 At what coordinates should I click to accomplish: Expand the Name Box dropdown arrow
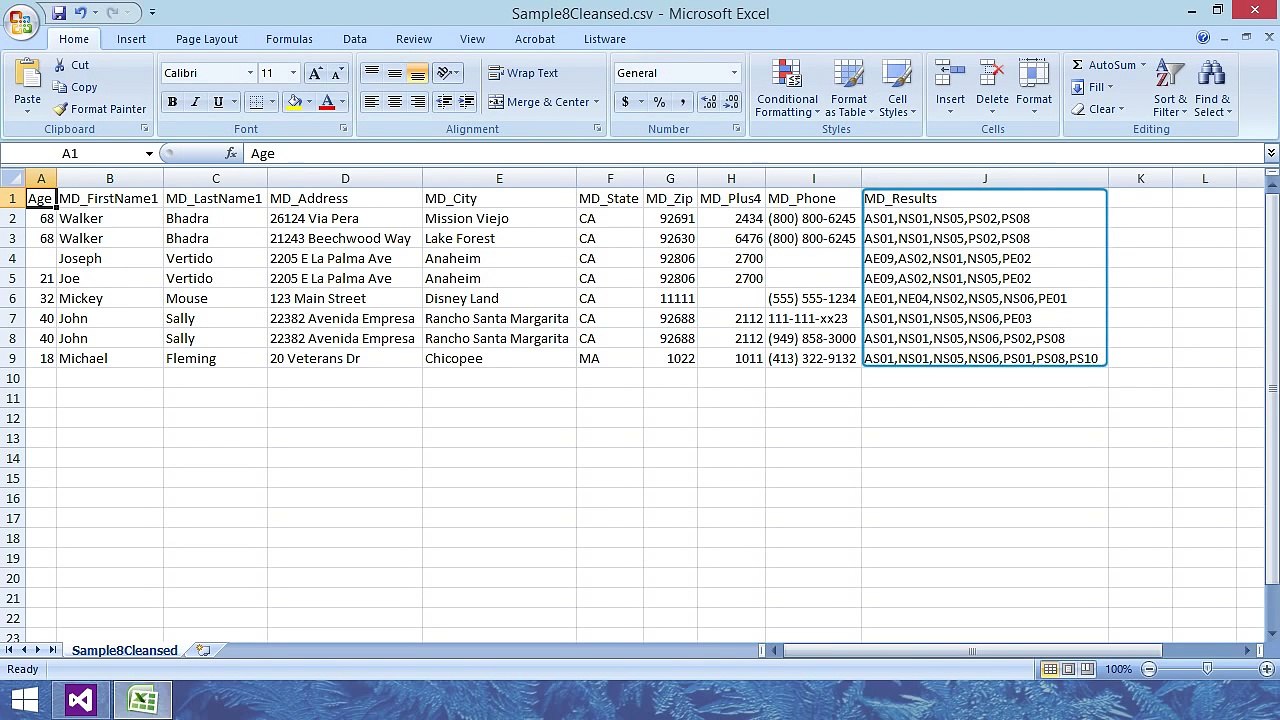click(149, 153)
